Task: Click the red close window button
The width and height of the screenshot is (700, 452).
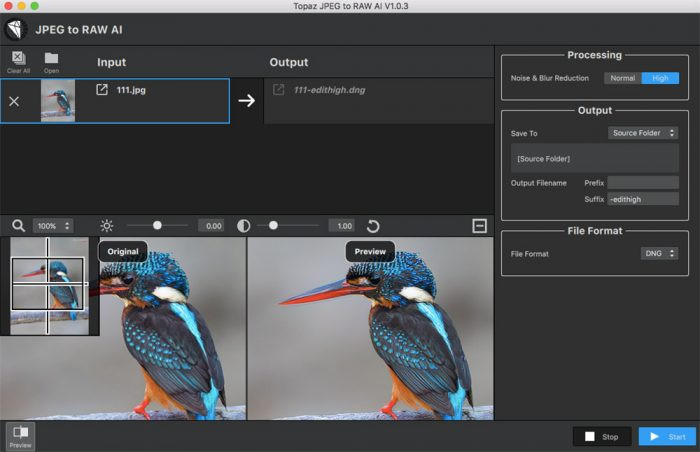Action: pyautogui.click(x=8, y=6)
